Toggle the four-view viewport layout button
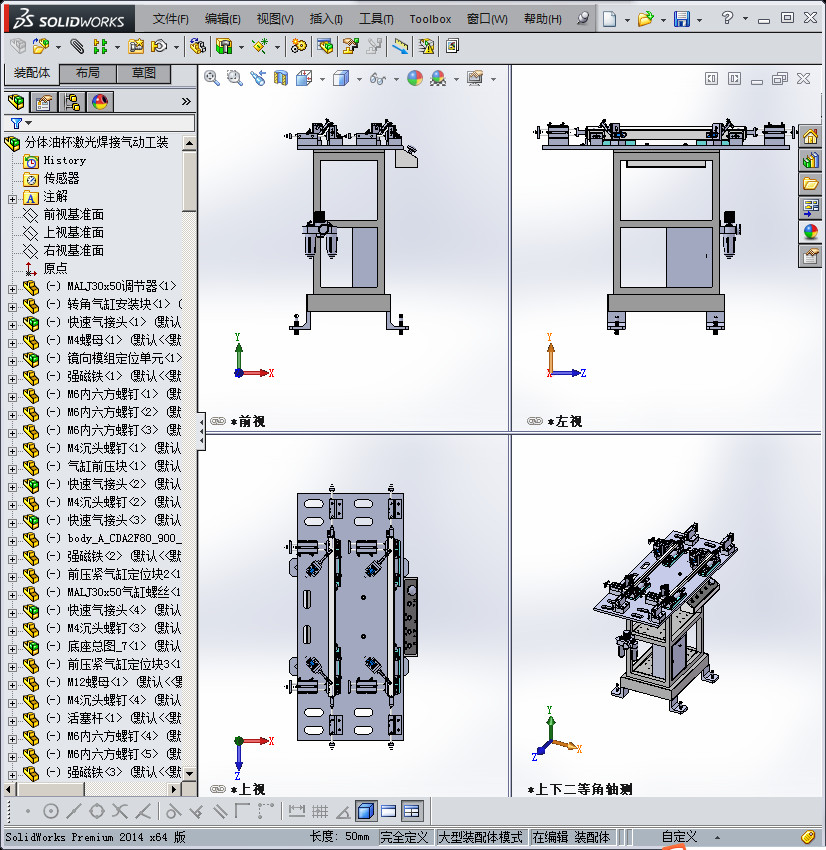 coord(412,811)
